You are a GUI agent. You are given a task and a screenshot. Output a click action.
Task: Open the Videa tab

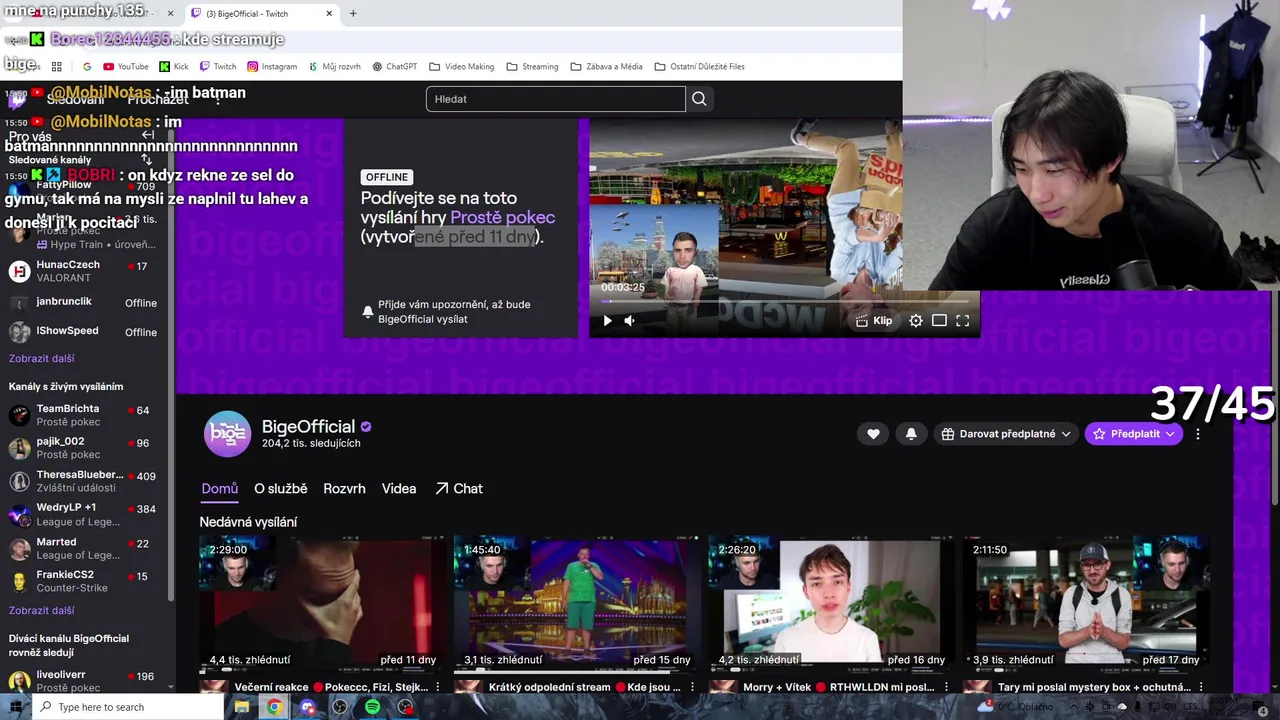point(399,489)
